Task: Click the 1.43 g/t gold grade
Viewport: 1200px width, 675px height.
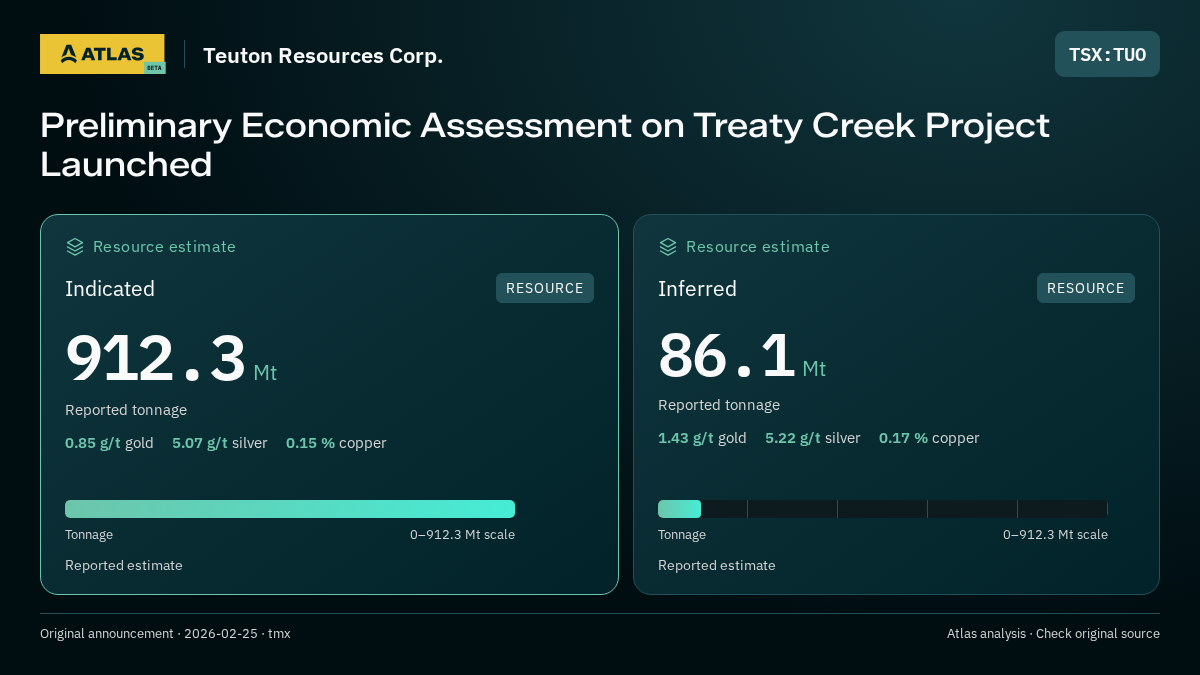Action: click(x=702, y=438)
